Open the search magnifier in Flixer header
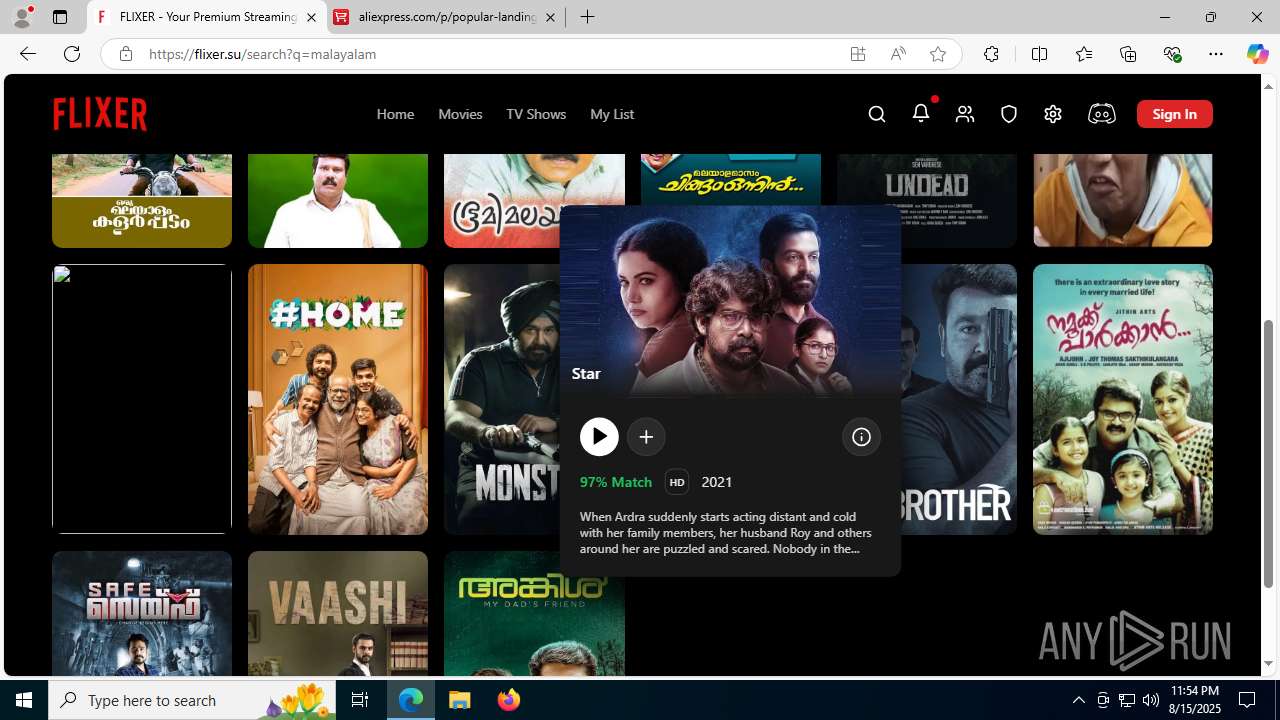Screen dimensions: 1280x720 tap(877, 114)
